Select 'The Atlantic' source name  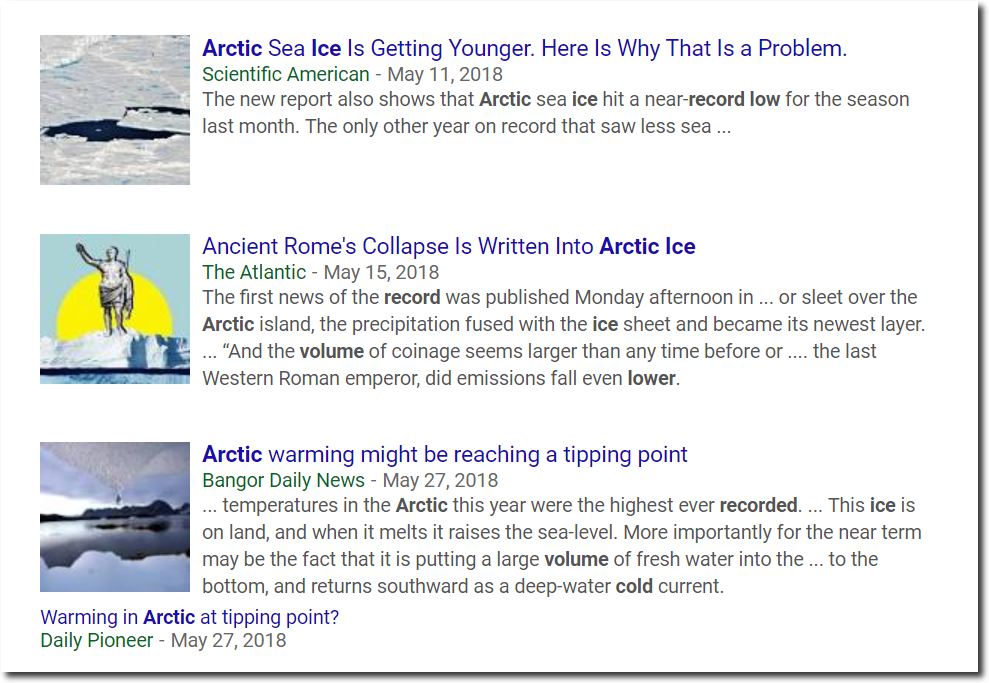pyautogui.click(x=254, y=272)
